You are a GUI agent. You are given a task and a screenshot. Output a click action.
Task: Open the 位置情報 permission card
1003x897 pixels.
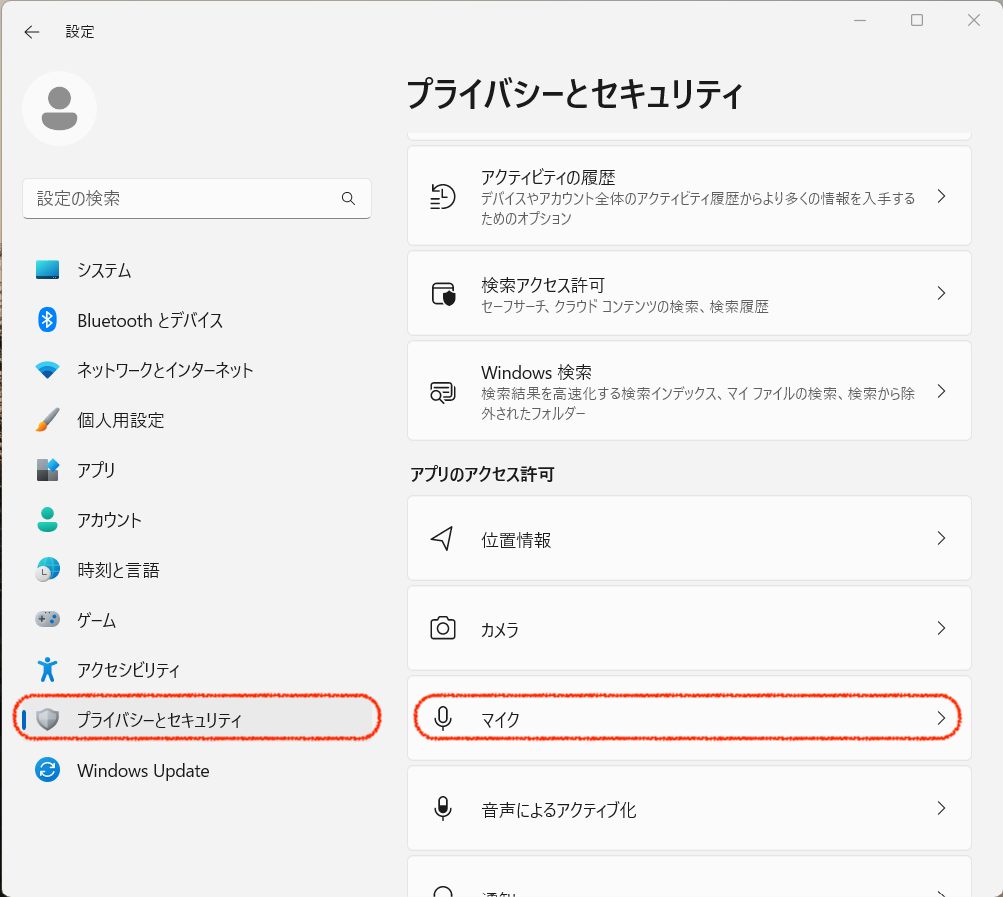tap(690, 538)
